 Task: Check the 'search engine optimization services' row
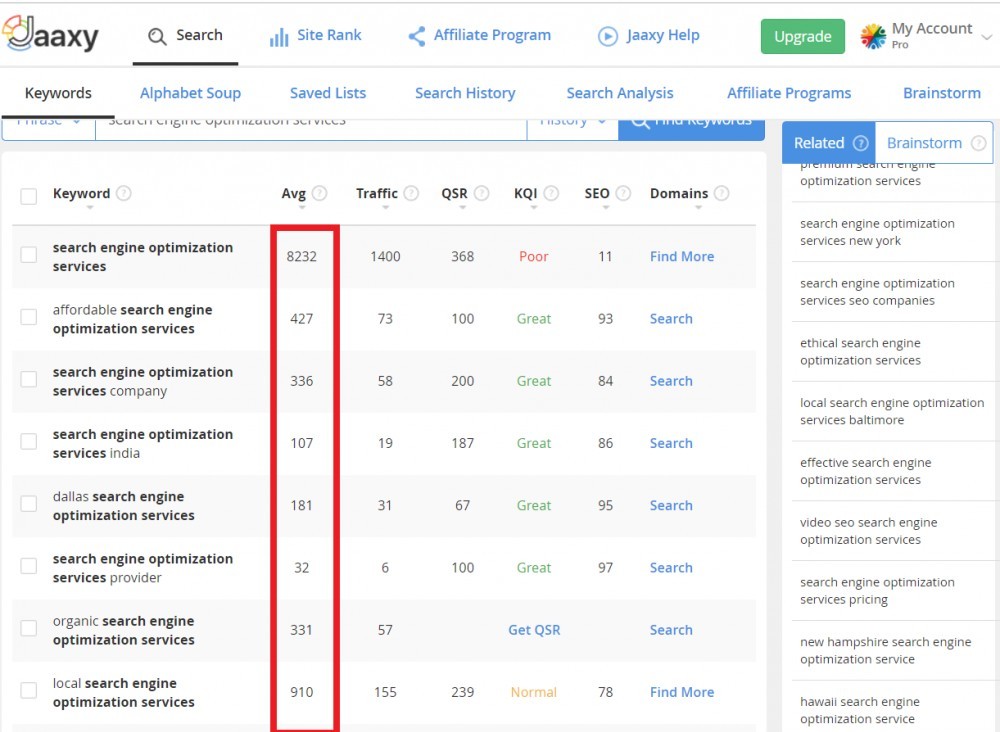click(x=29, y=255)
